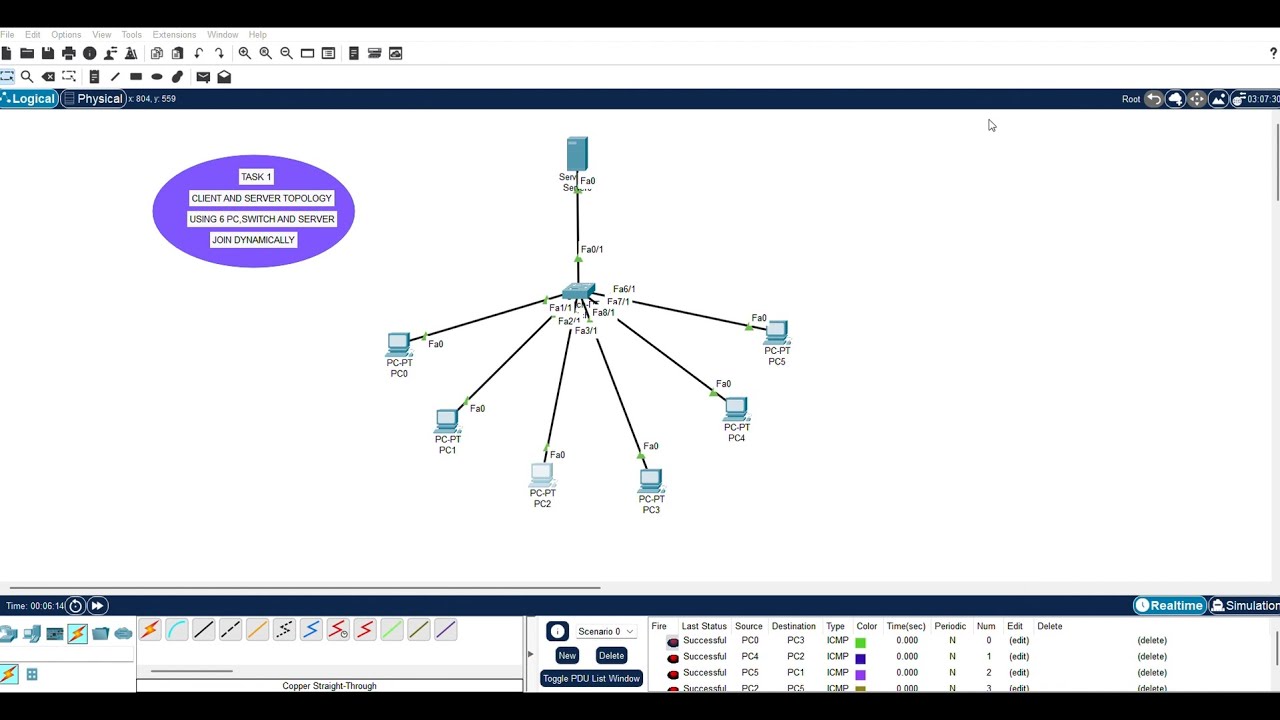Open a file using folder icon
This screenshot has height=720, width=1280.
(27, 53)
